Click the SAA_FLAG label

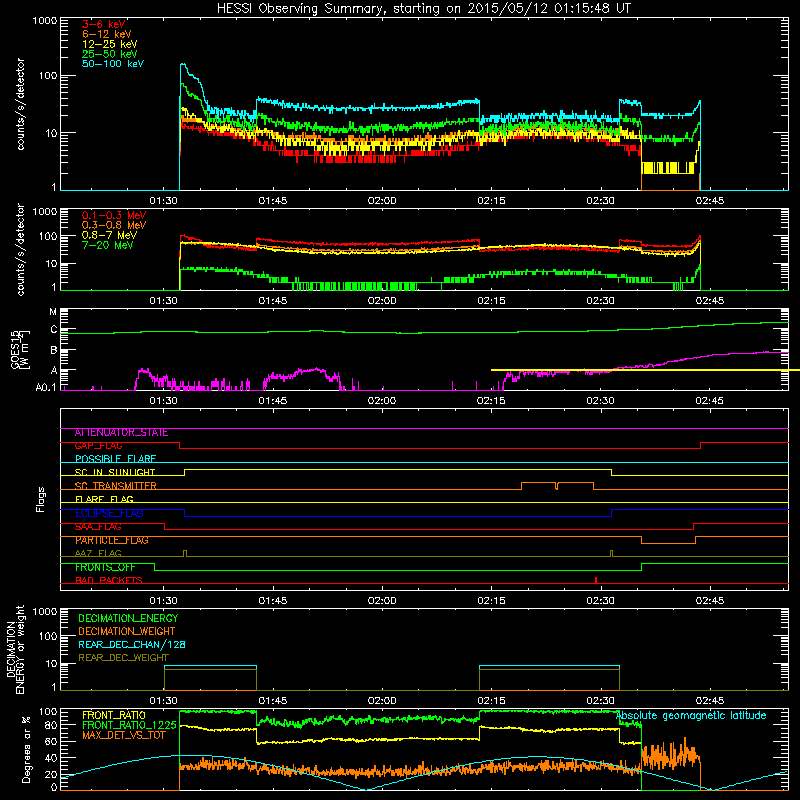[98, 527]
